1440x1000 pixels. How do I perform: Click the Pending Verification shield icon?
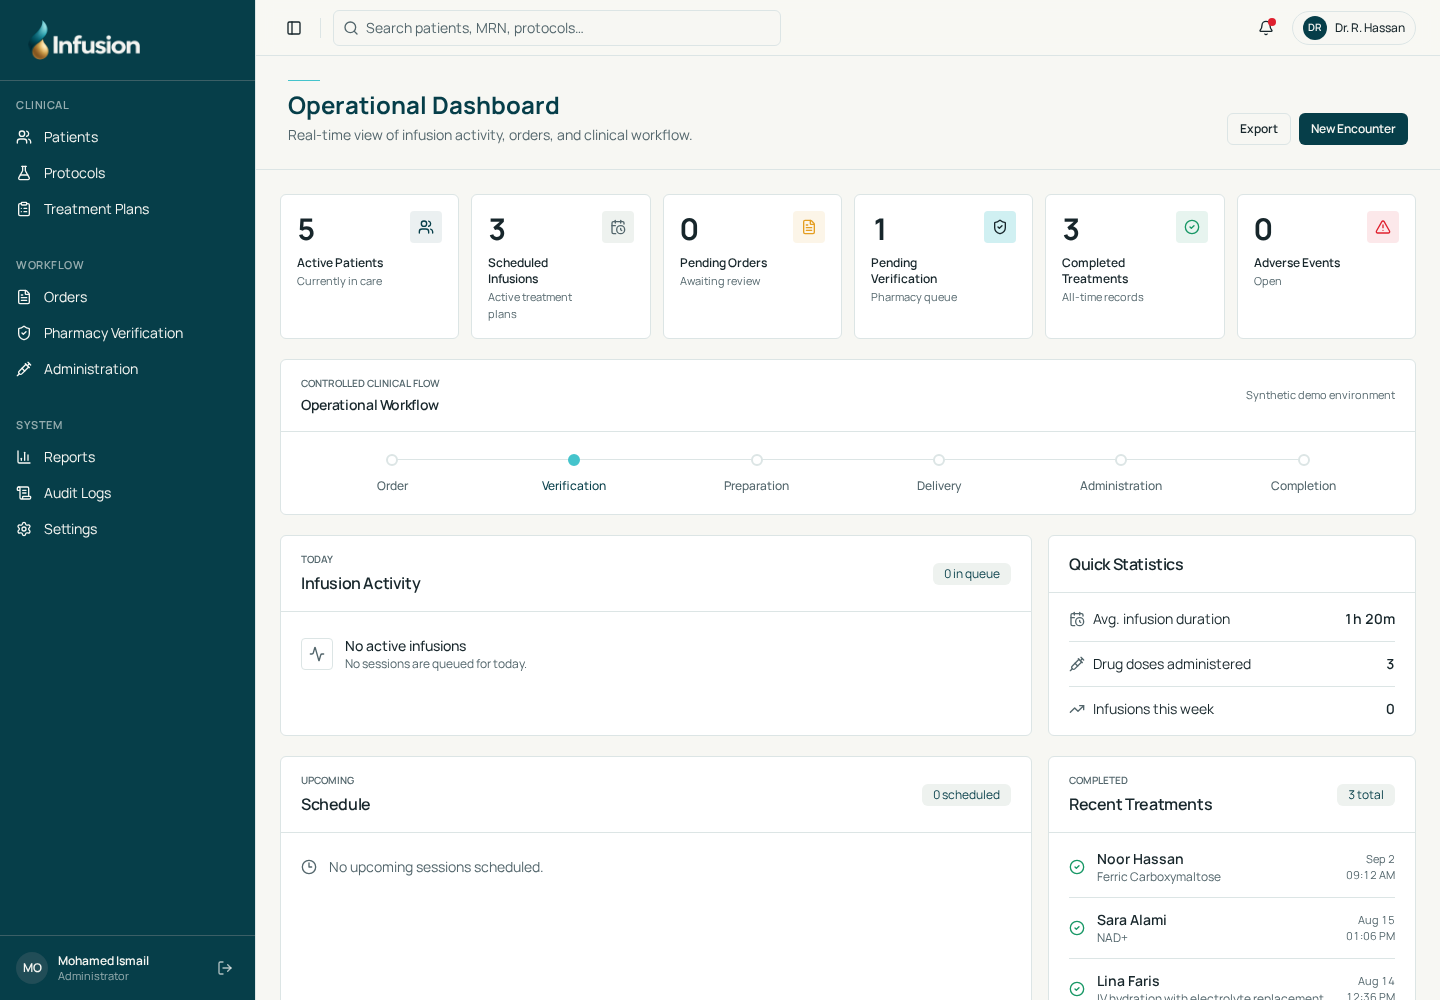click(x=1000, y=227)
